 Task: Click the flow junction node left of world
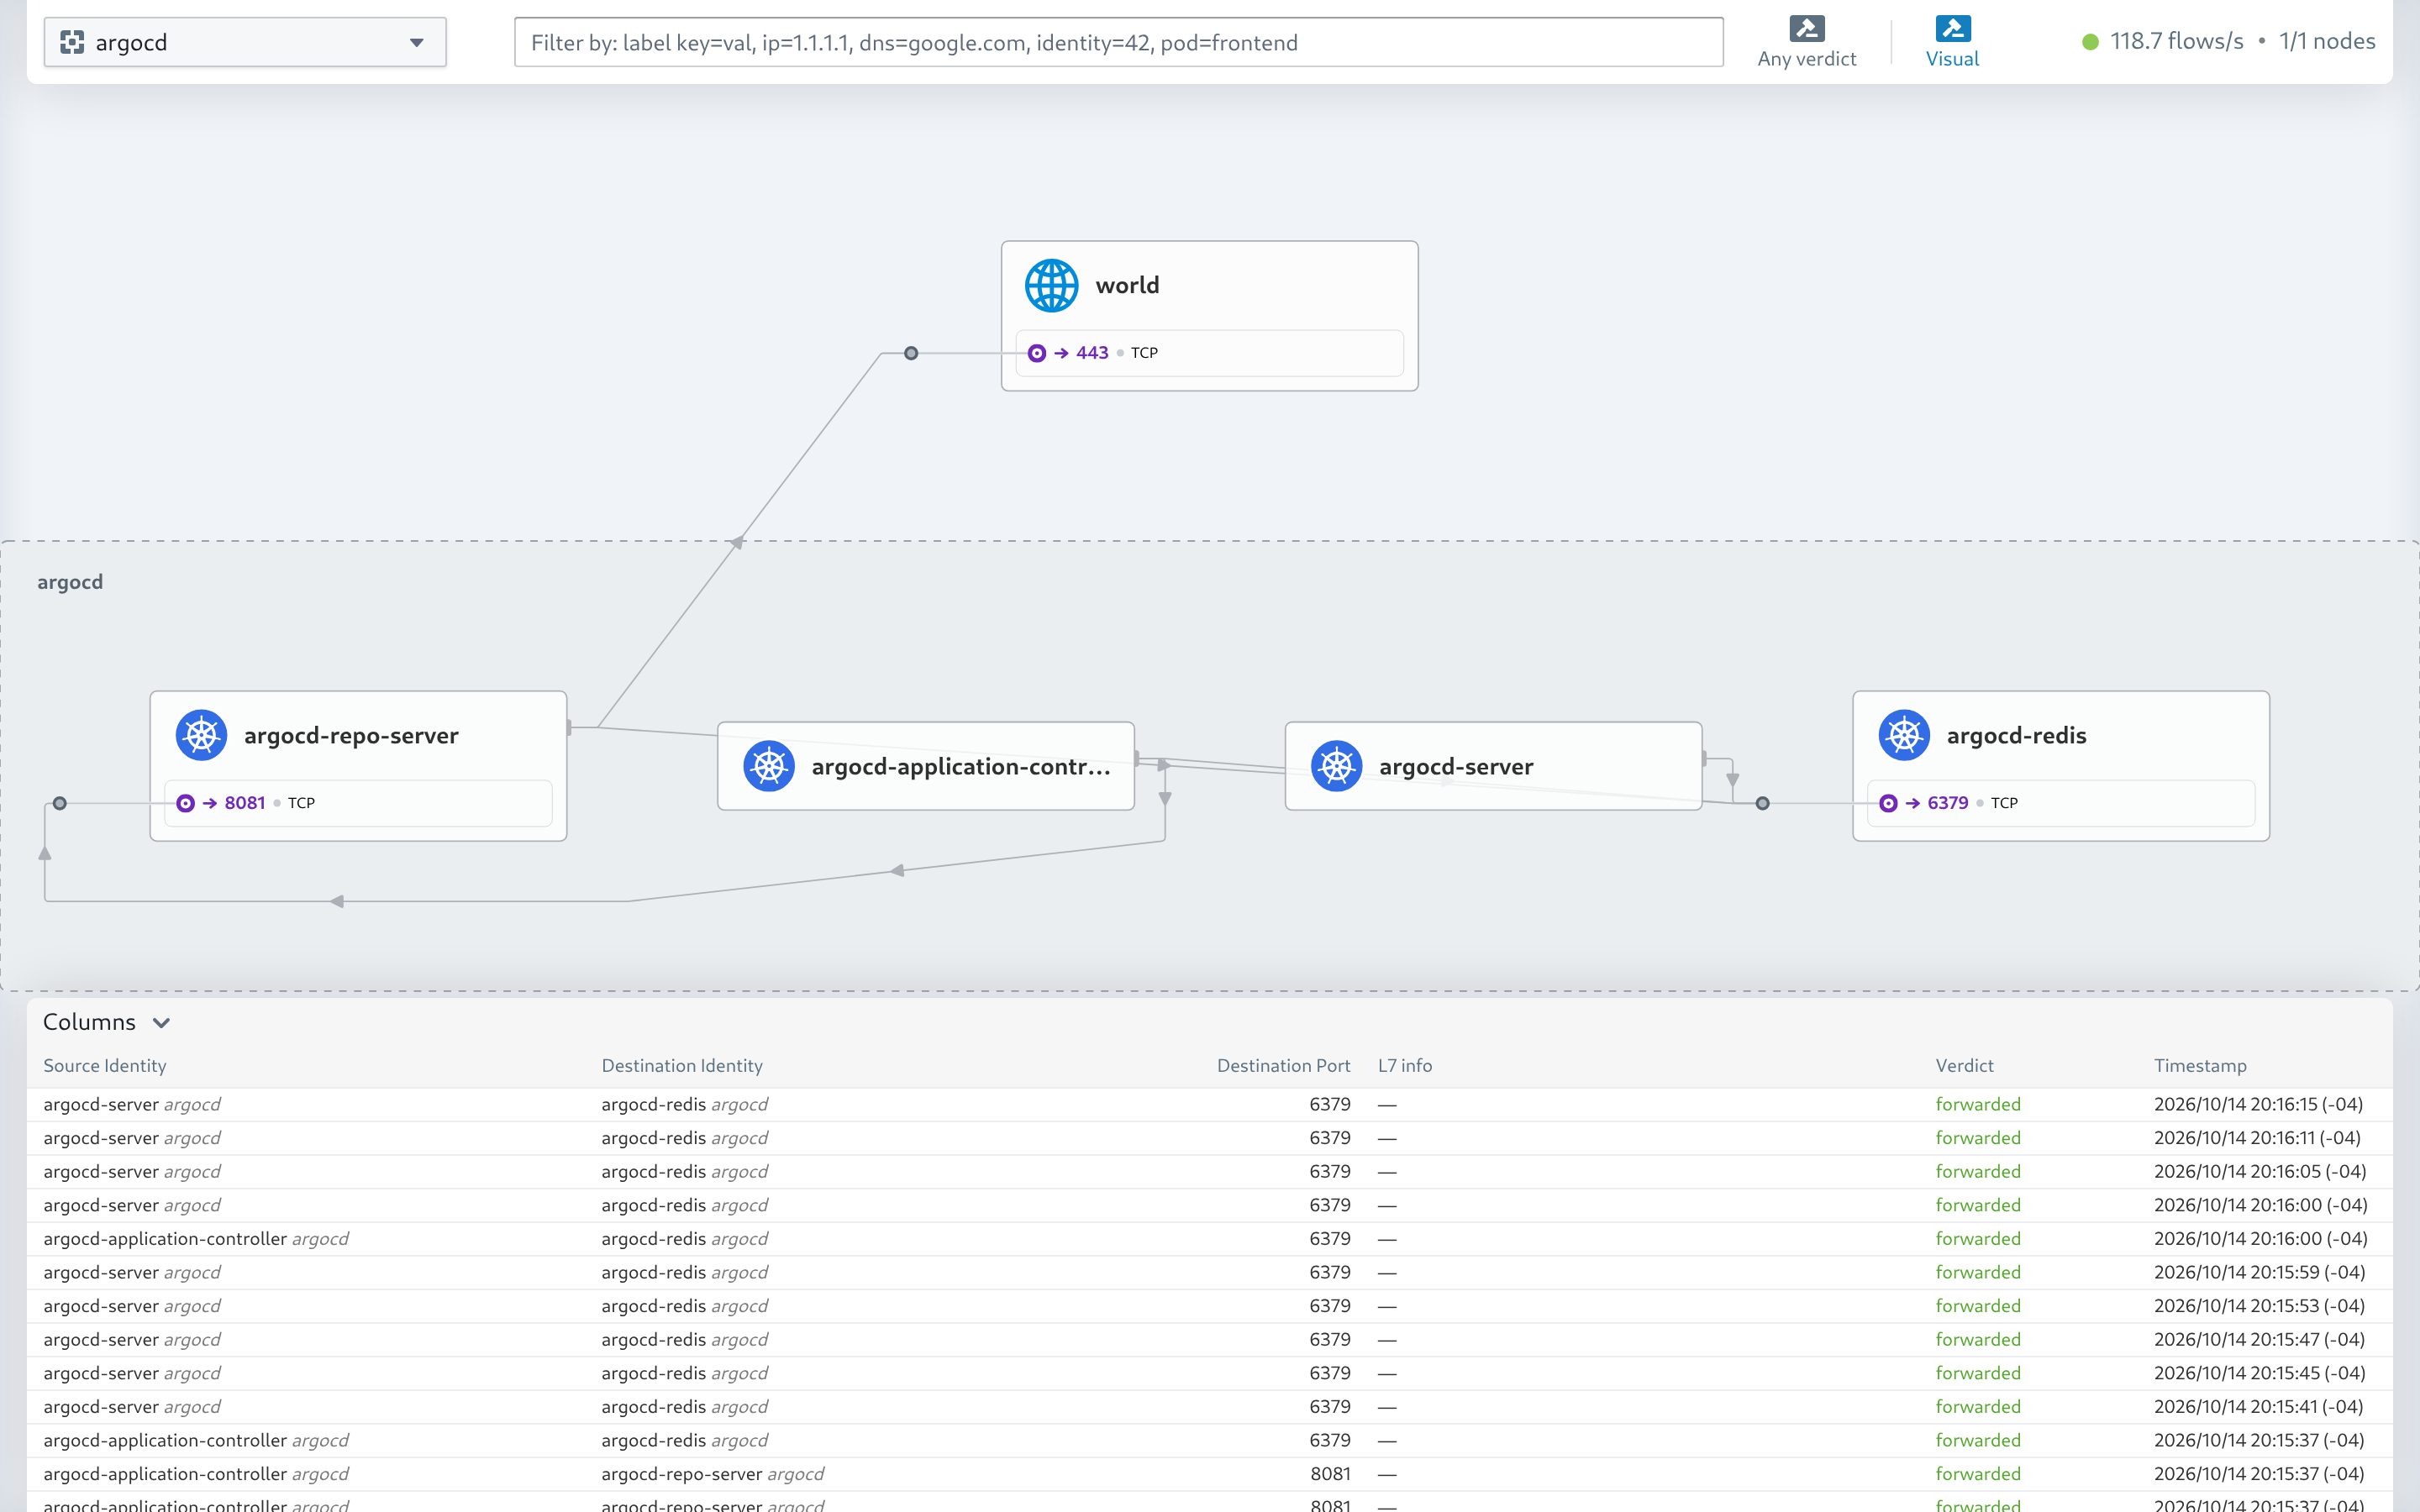(911, 353)
